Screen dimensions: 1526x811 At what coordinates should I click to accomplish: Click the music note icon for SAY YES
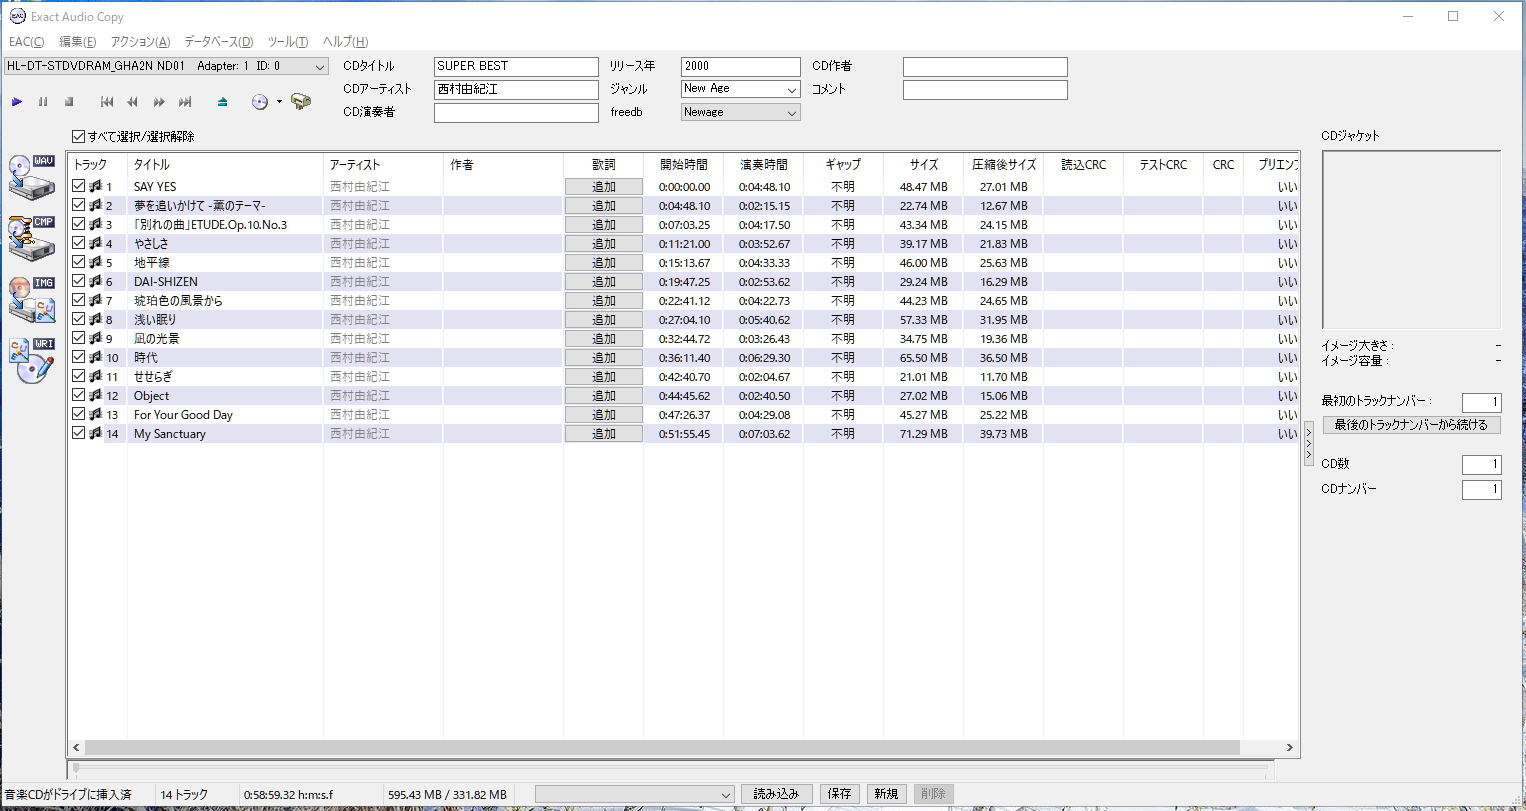pos(95,186)
